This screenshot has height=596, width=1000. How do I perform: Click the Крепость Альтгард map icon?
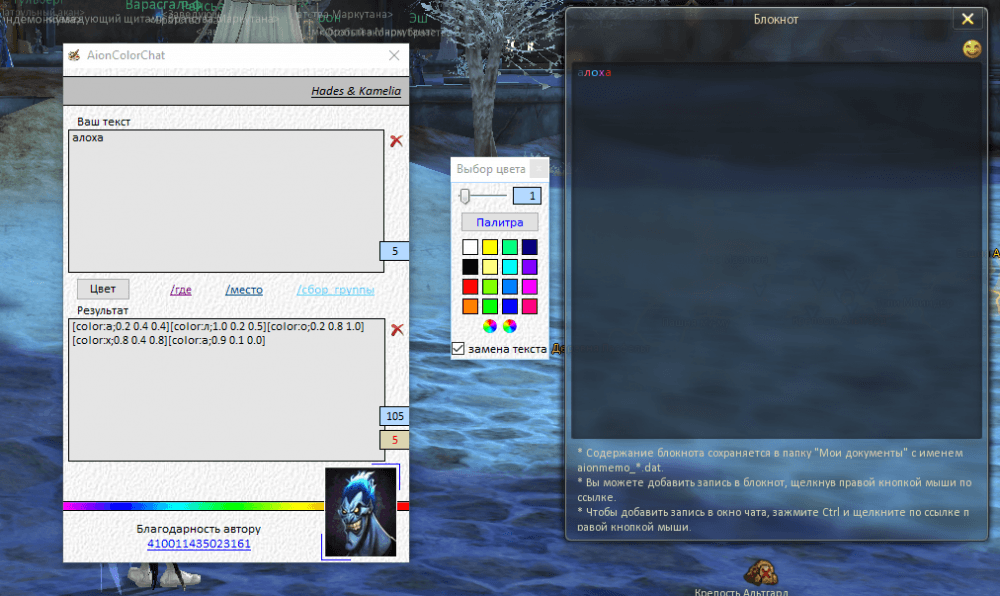[x=762, y=572]
